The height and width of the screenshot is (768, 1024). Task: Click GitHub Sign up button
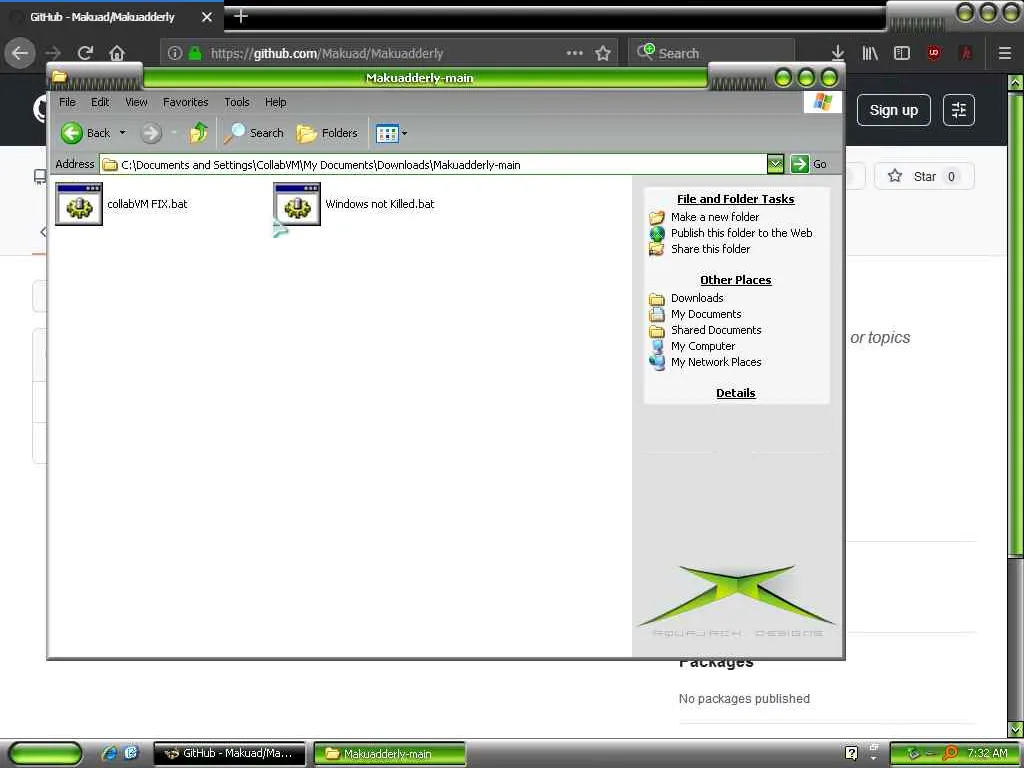[893, 110]
